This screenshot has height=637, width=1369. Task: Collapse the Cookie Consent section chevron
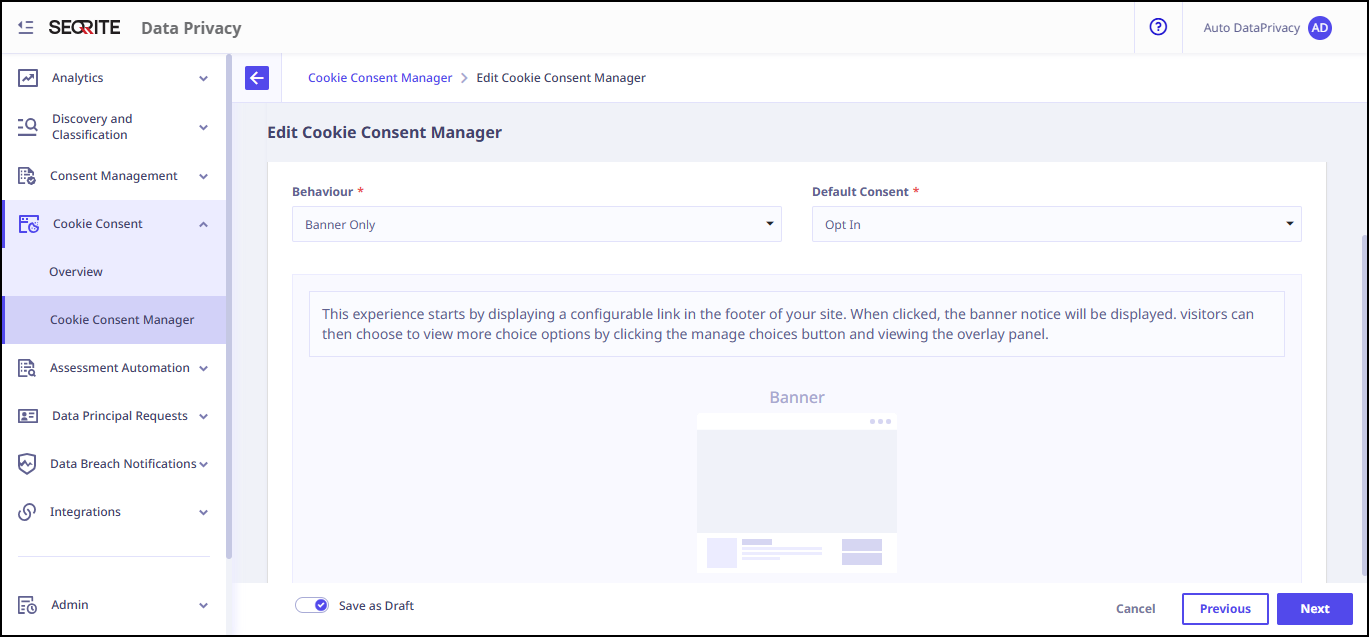203,224
